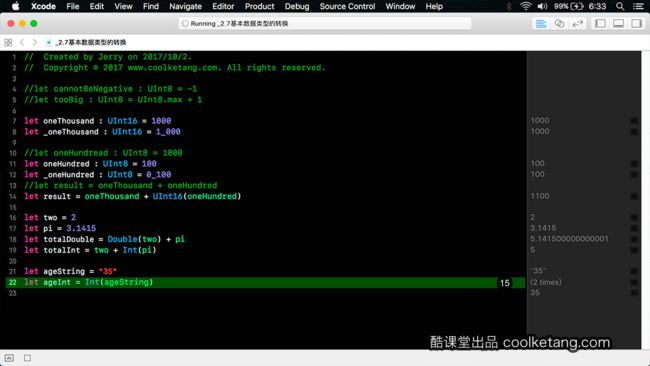Click the Bluetooth icon in menu bar
Image resolution: width=650 pixels, height=366 pixels.
509,6
